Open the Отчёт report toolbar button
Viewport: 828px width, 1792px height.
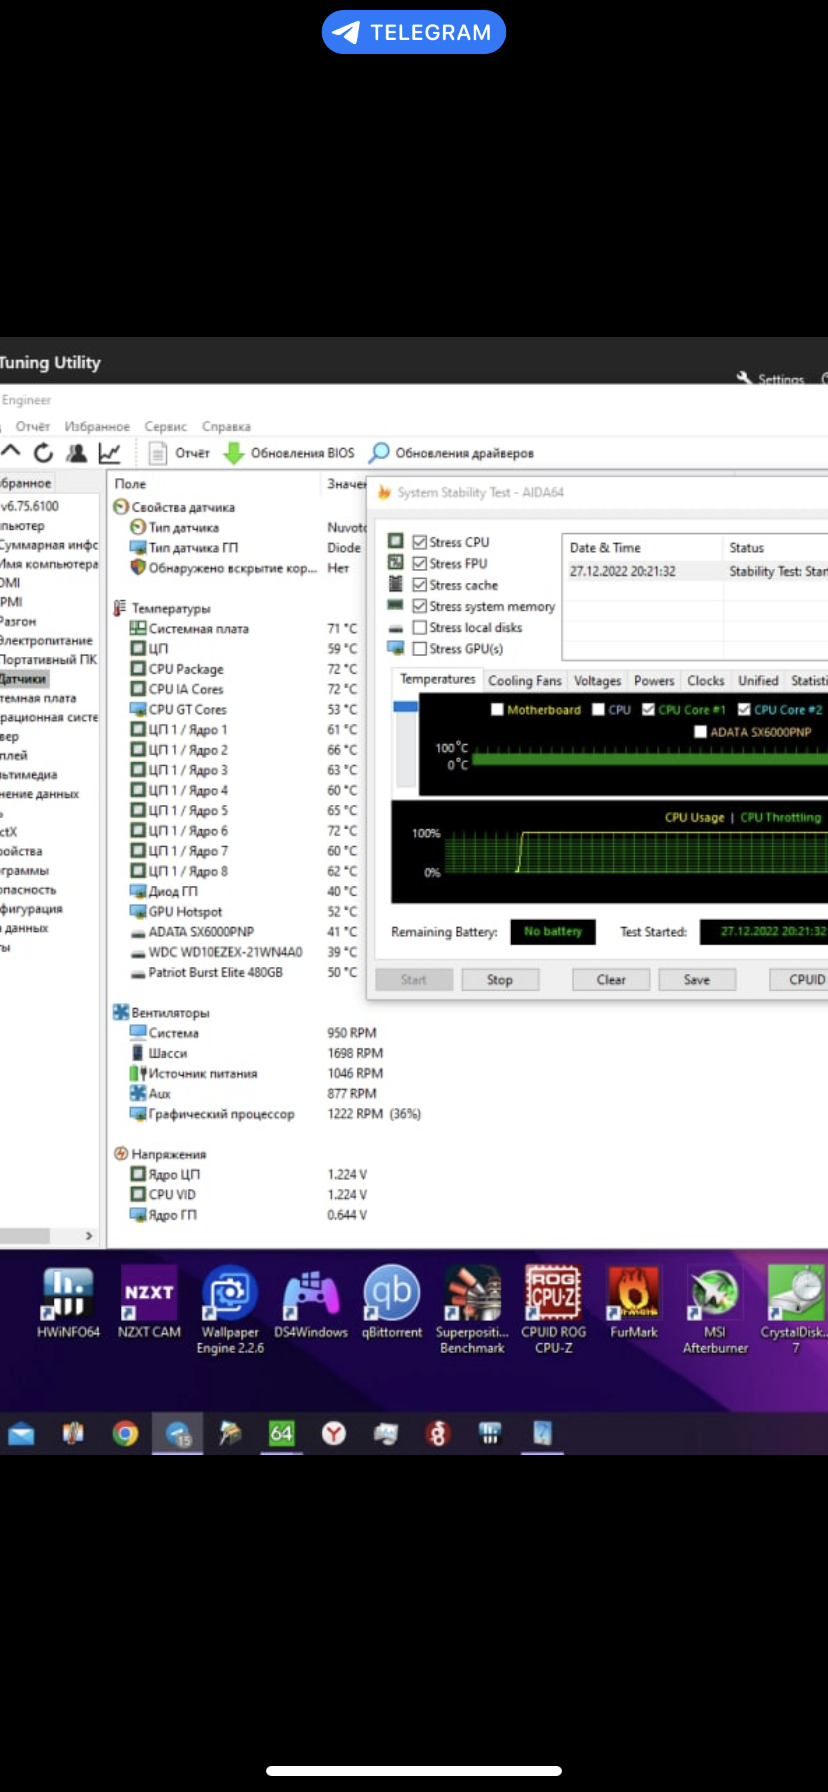[x=179, y=453]
